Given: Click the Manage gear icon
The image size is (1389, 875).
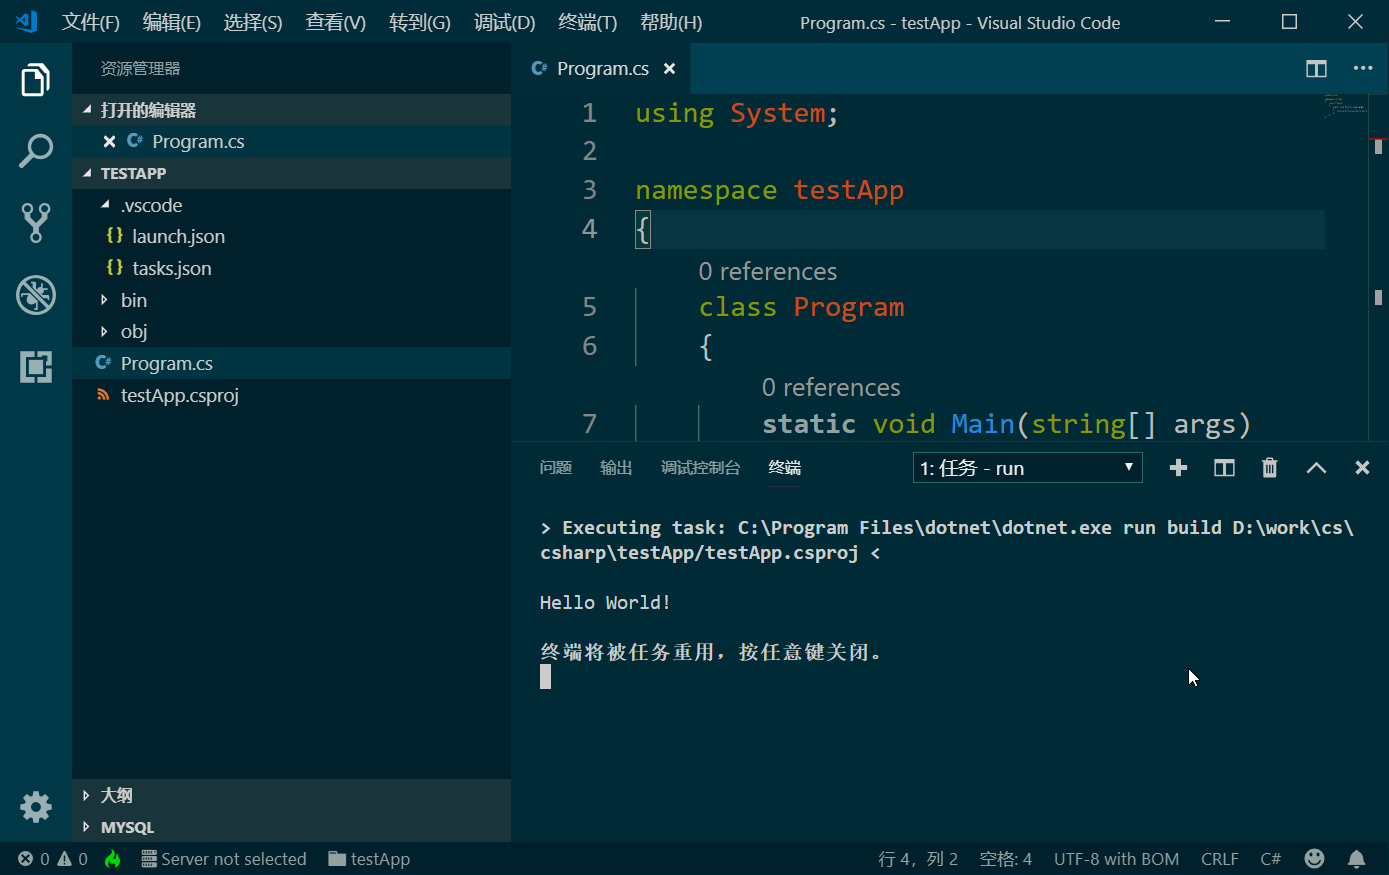Looking at the screenshot, I should tap(35, 806).
